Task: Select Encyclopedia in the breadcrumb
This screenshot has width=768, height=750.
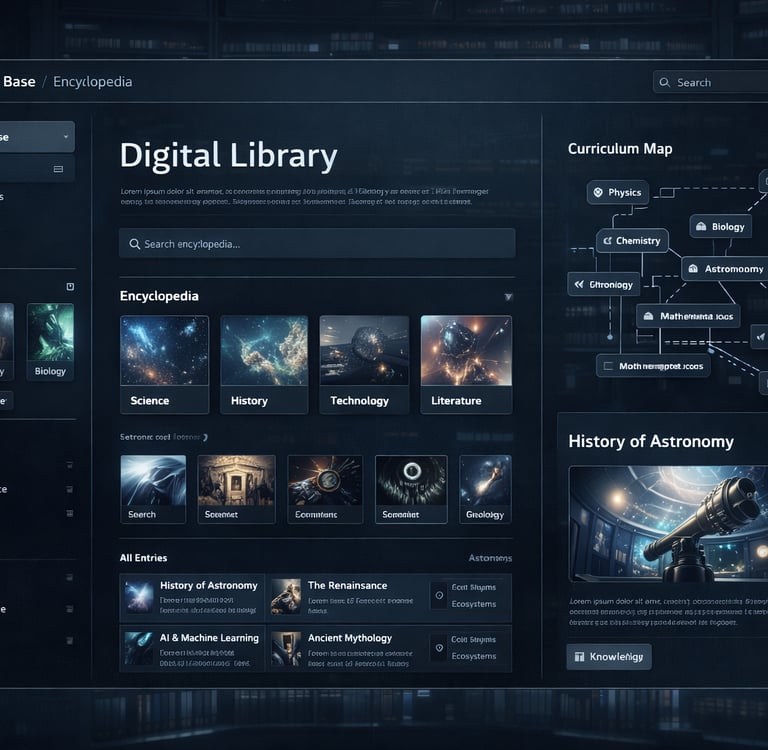Action: click(x=93, y=82)
